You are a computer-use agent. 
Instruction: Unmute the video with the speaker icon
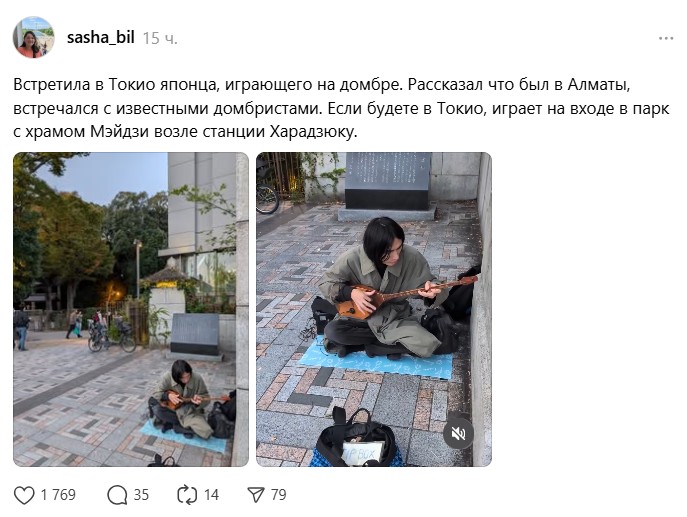click(458, 434)
